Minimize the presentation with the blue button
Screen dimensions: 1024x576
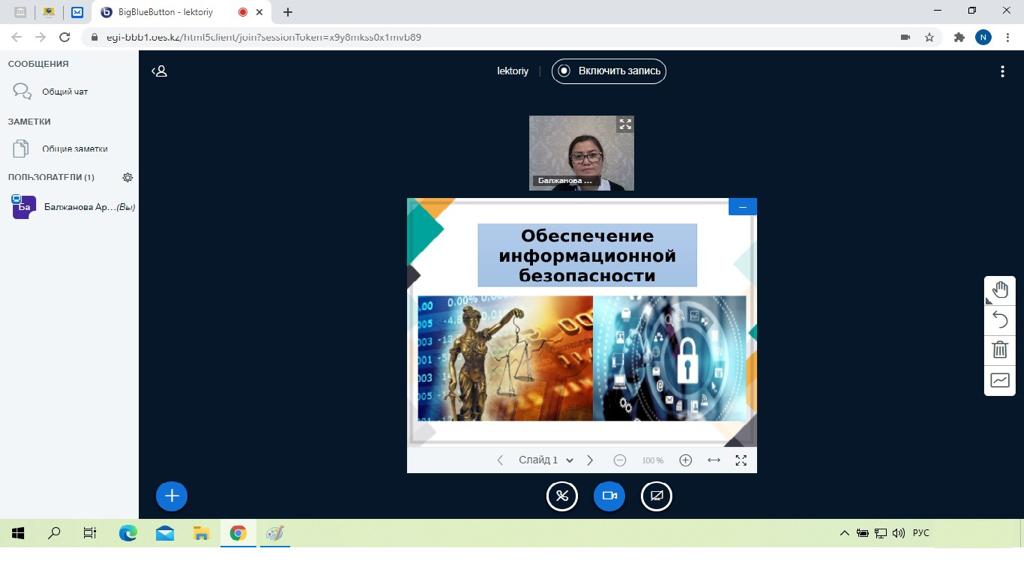742,206
